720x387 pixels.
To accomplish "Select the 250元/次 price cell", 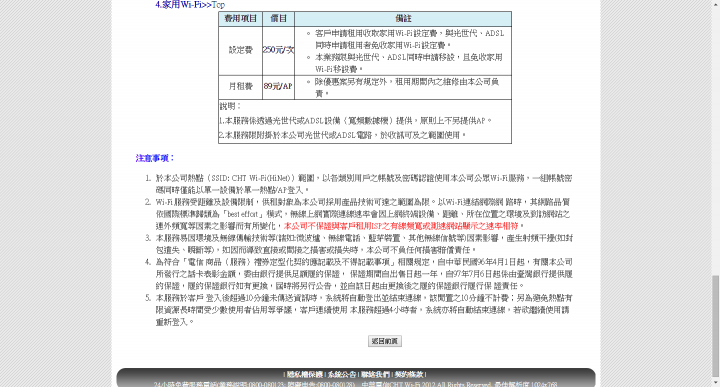I will point(278,50).
